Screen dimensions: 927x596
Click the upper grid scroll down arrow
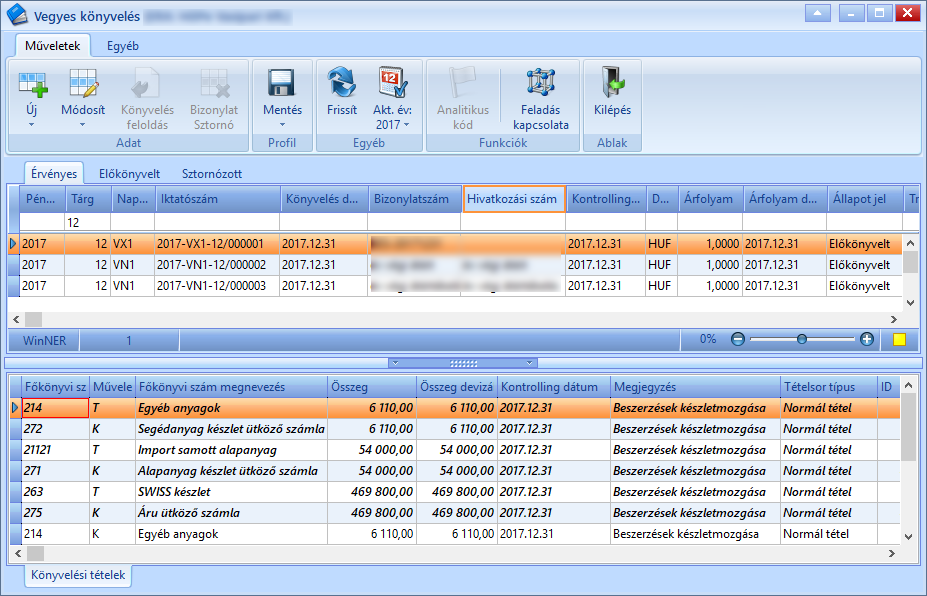910,303
